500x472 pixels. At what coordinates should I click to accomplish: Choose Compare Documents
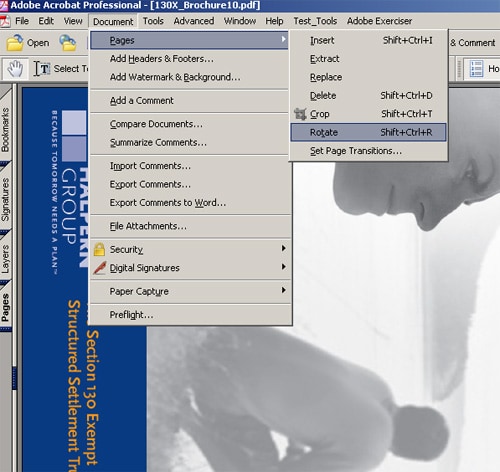[x=190, y=124]
